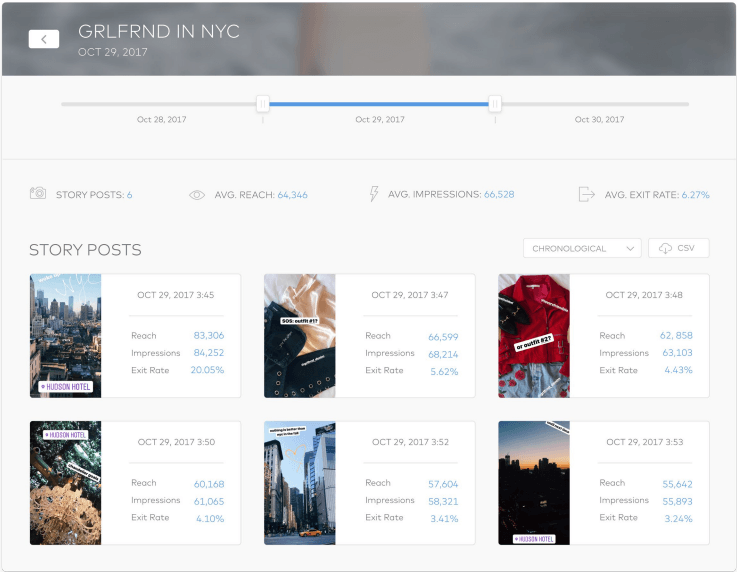Open the street buildings taxi story thumbnail

click(x=300, y=483)
